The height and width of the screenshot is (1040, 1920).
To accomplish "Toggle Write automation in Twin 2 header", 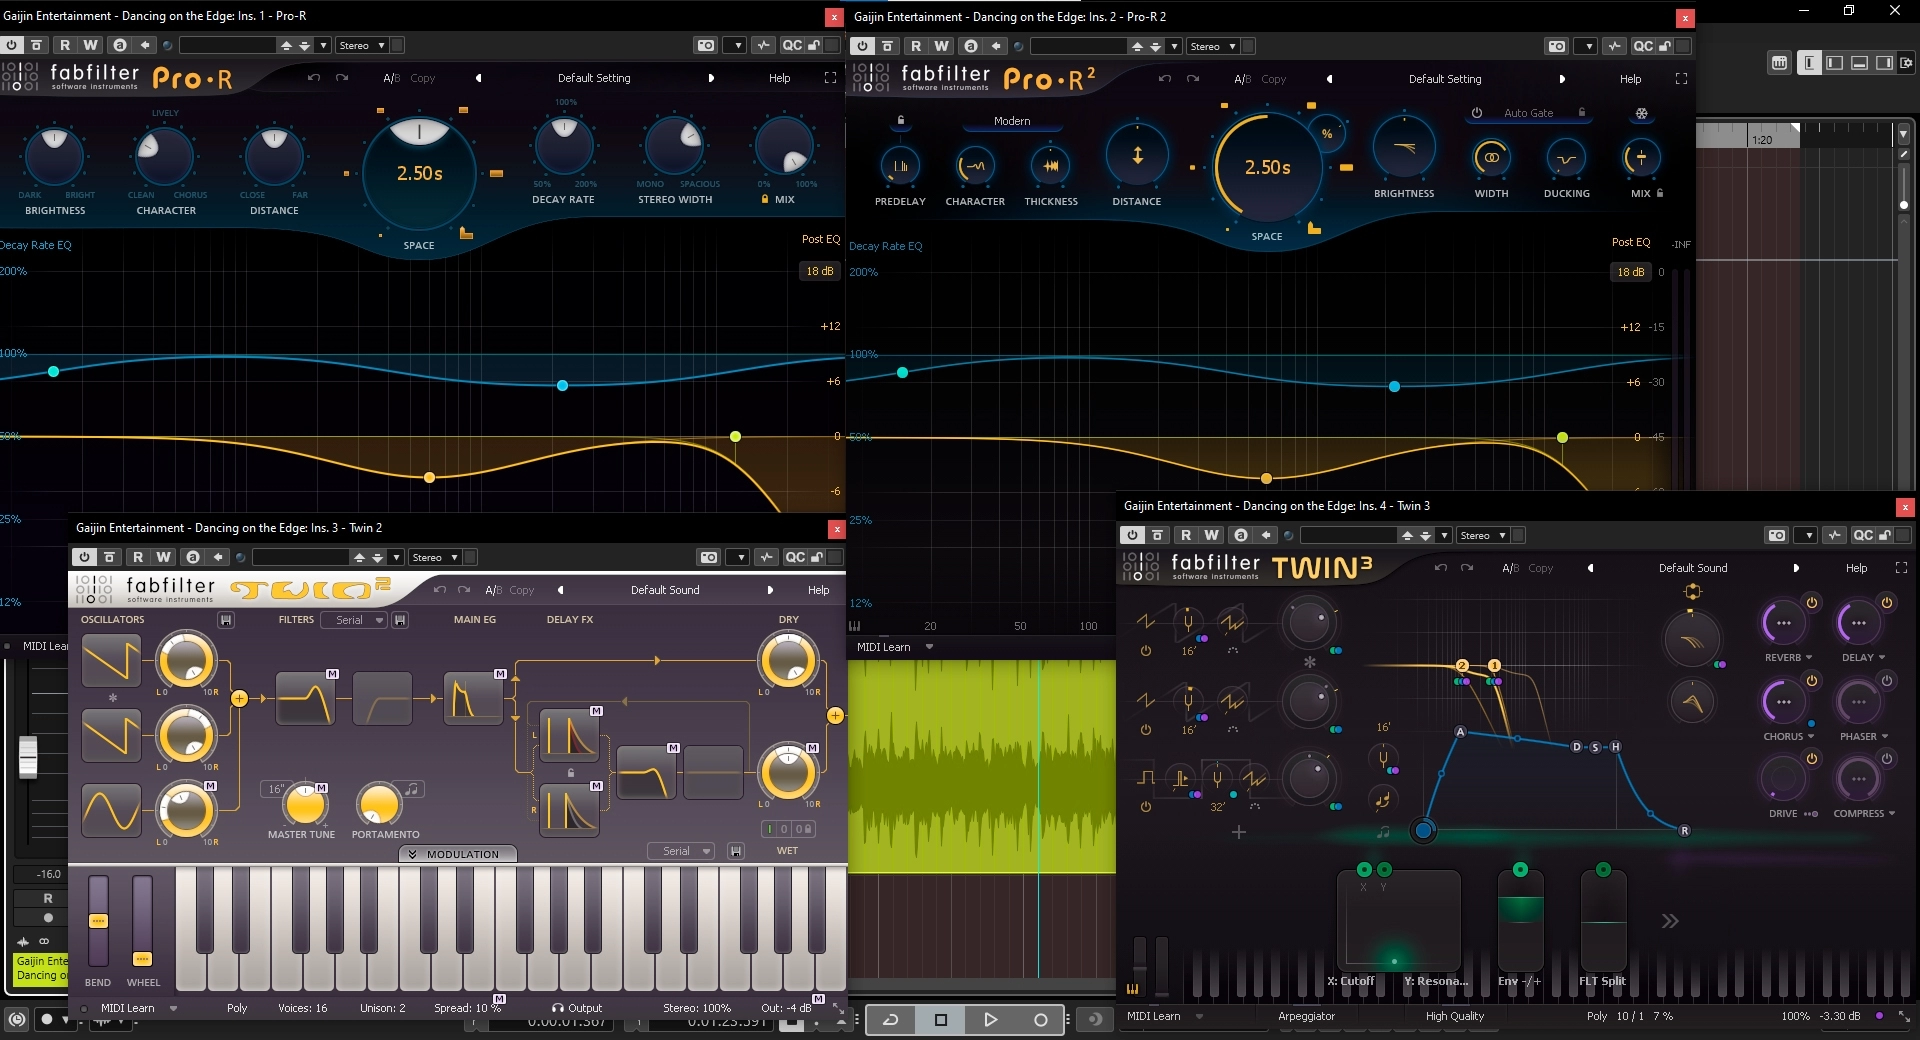I will coord(164,557).
